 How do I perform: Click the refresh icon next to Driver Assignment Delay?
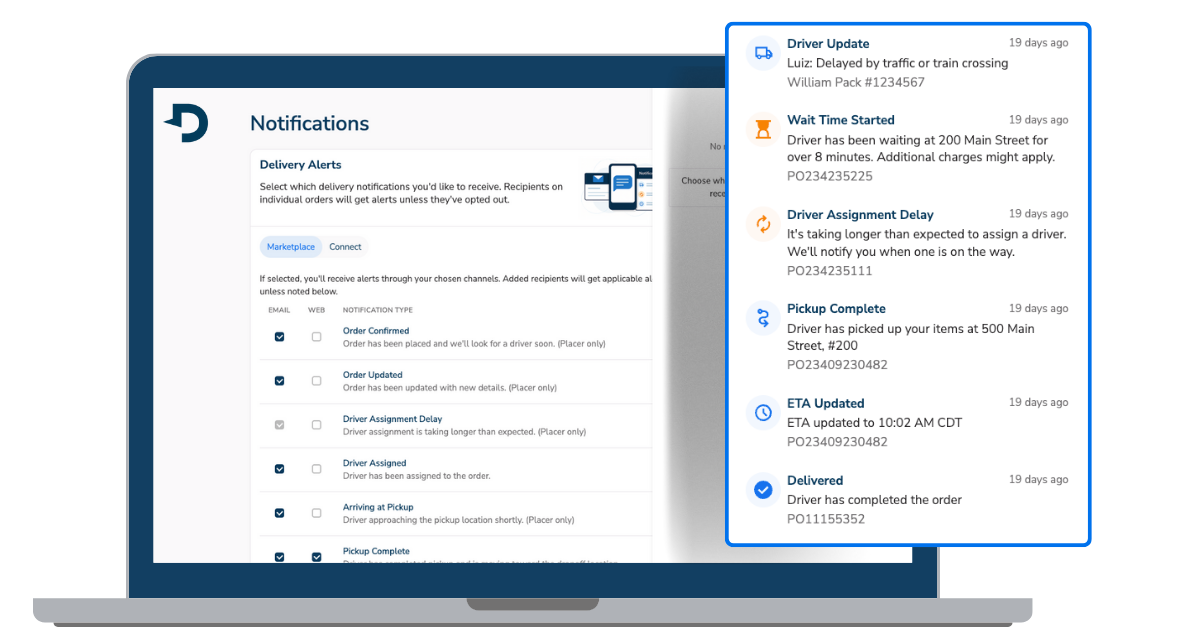[762, 224]
